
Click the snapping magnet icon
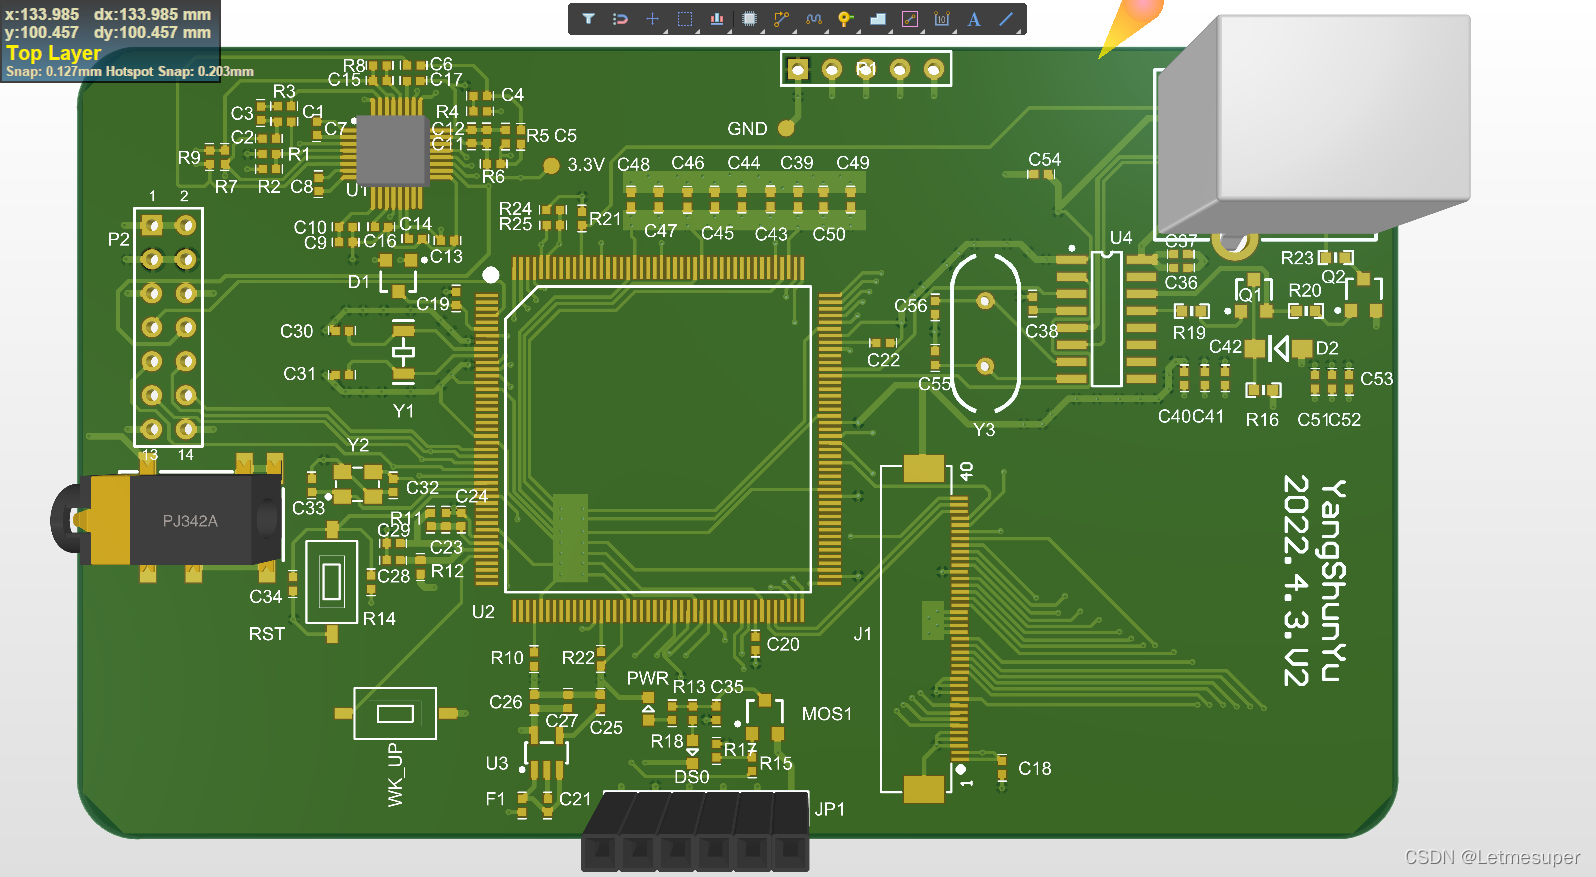(x=620, y=19)
